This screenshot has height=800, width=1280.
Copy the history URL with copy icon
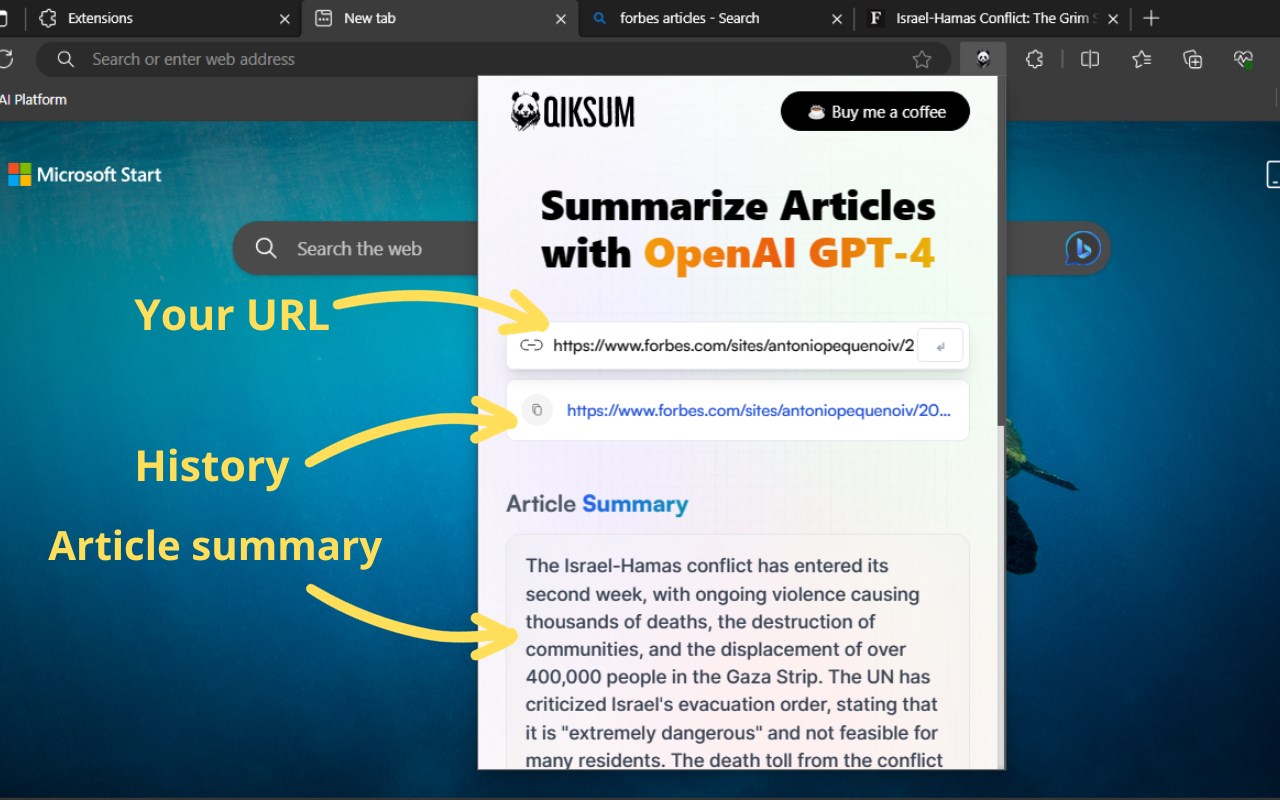pos(537,409)
